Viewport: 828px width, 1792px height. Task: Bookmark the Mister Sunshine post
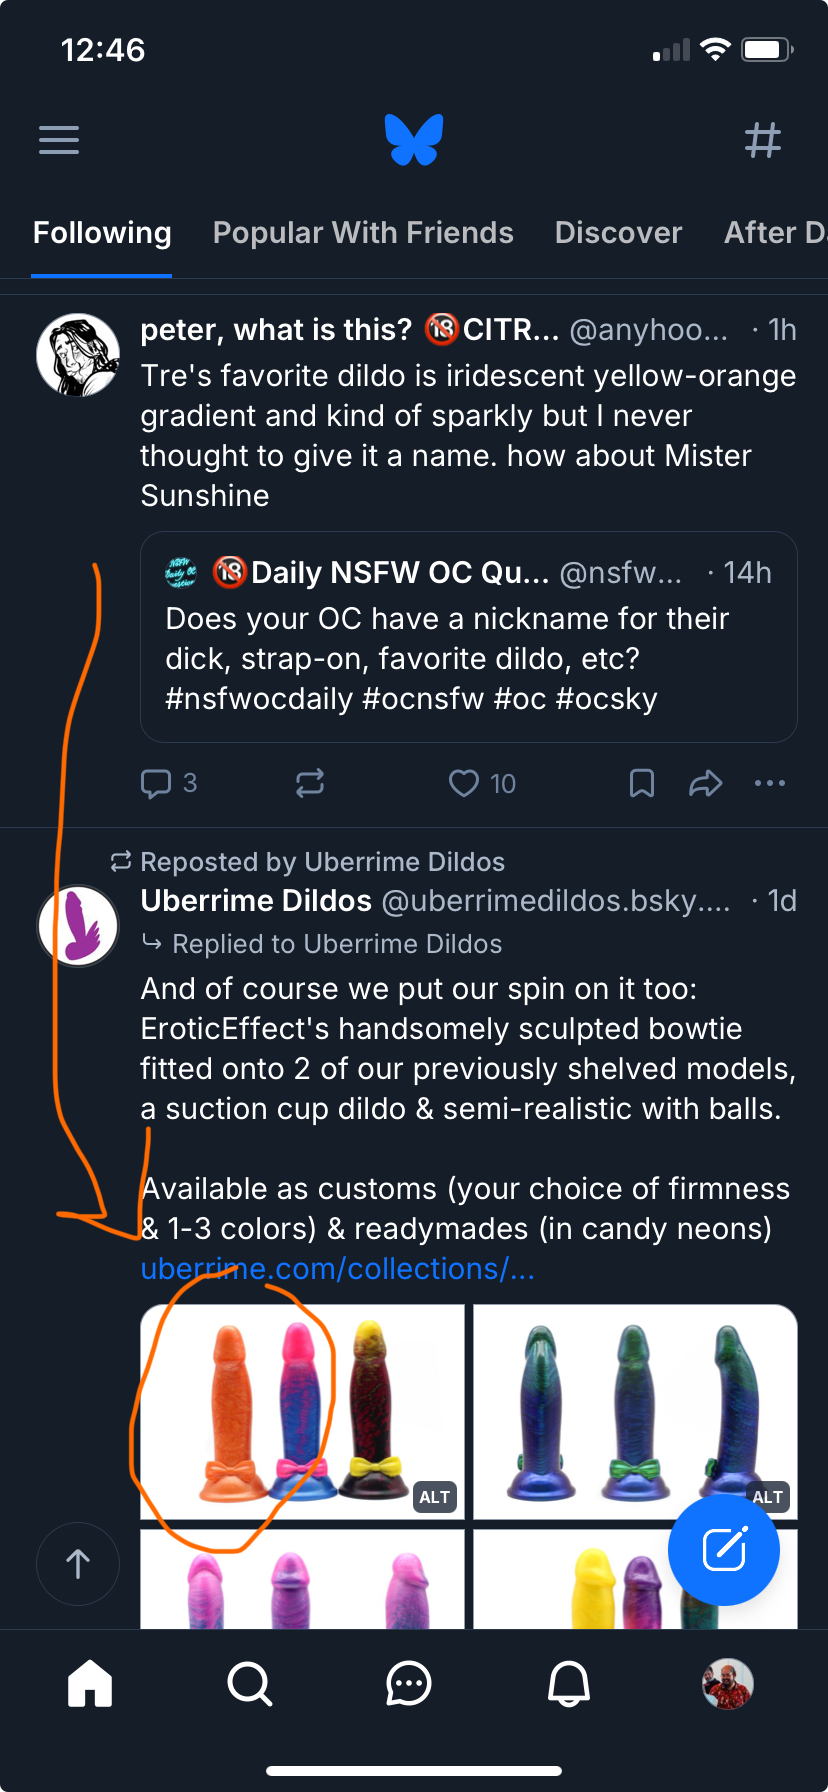pos(642,783)
